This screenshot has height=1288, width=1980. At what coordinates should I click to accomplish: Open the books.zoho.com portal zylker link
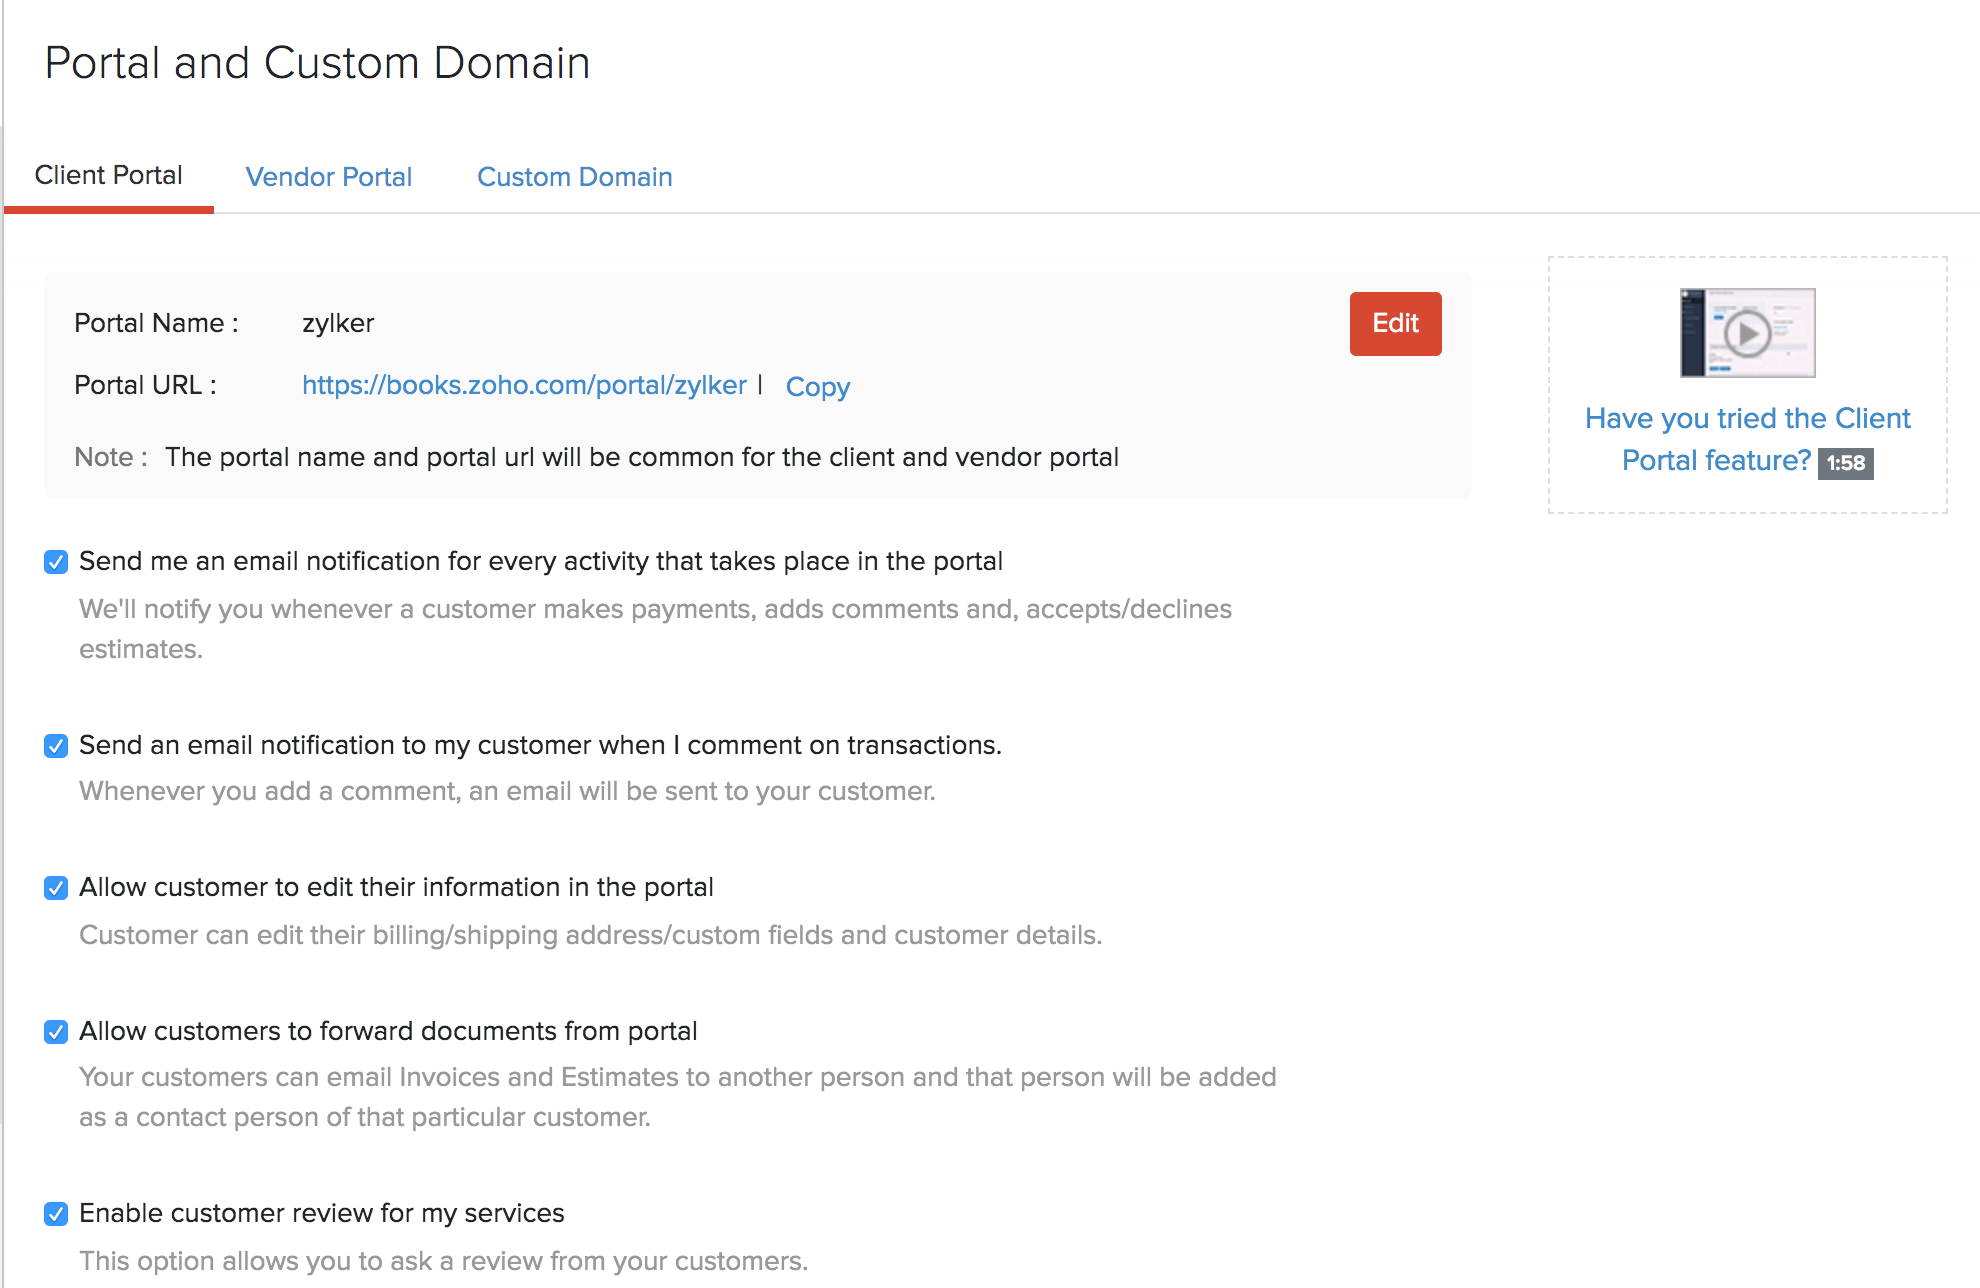pyautogui.click(x=524, y=385)
